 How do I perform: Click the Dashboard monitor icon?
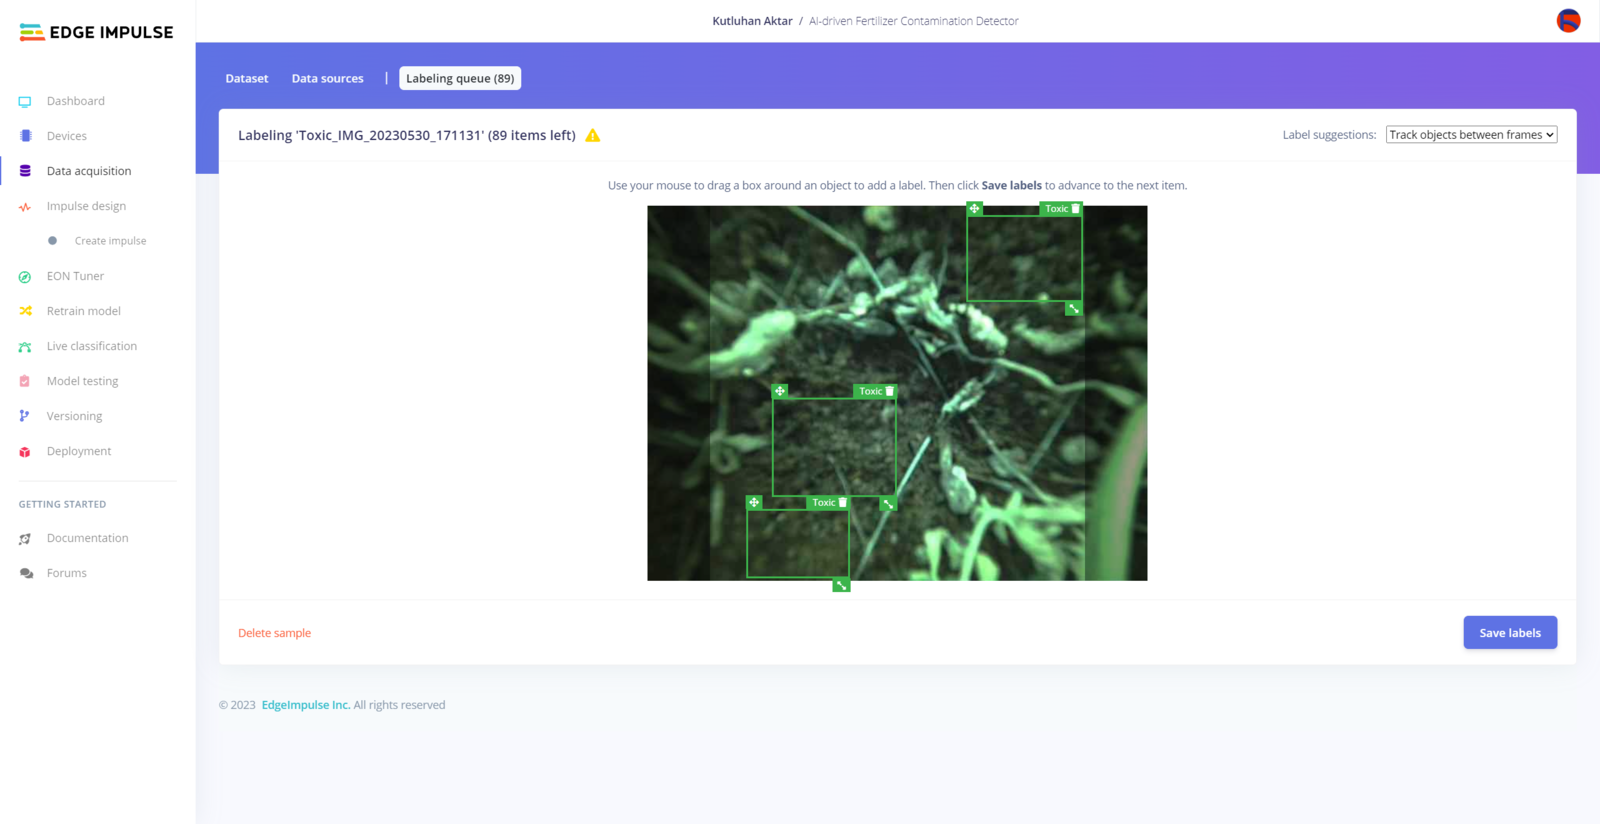pyautogui.click(x=25, y=102)
